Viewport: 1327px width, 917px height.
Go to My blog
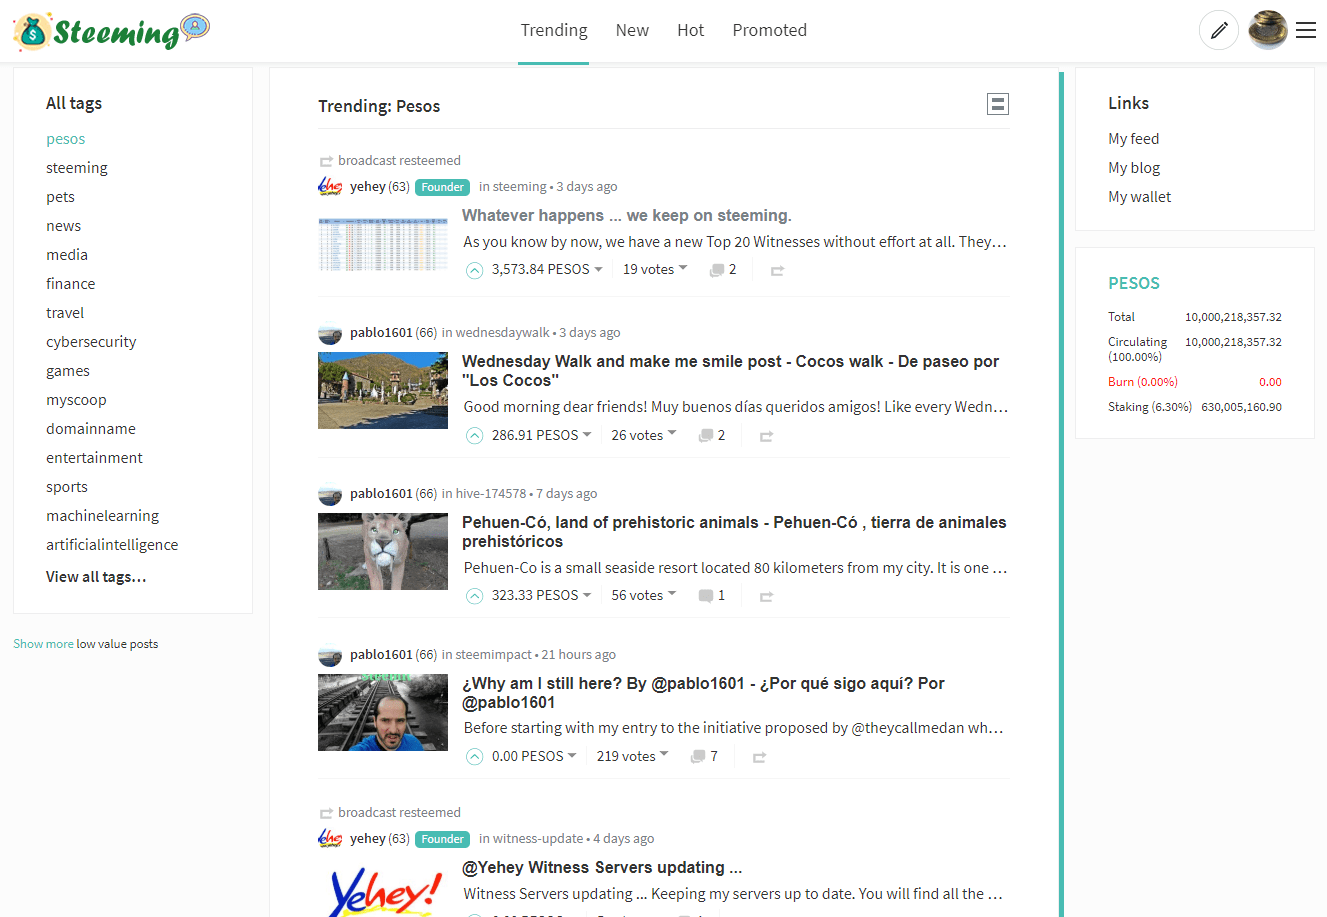coord(1134,168)
